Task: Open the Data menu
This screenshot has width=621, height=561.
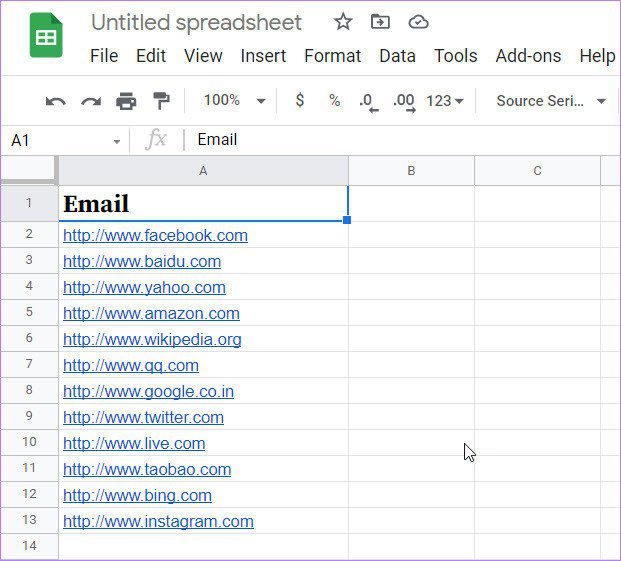Action: coord(397,55)
